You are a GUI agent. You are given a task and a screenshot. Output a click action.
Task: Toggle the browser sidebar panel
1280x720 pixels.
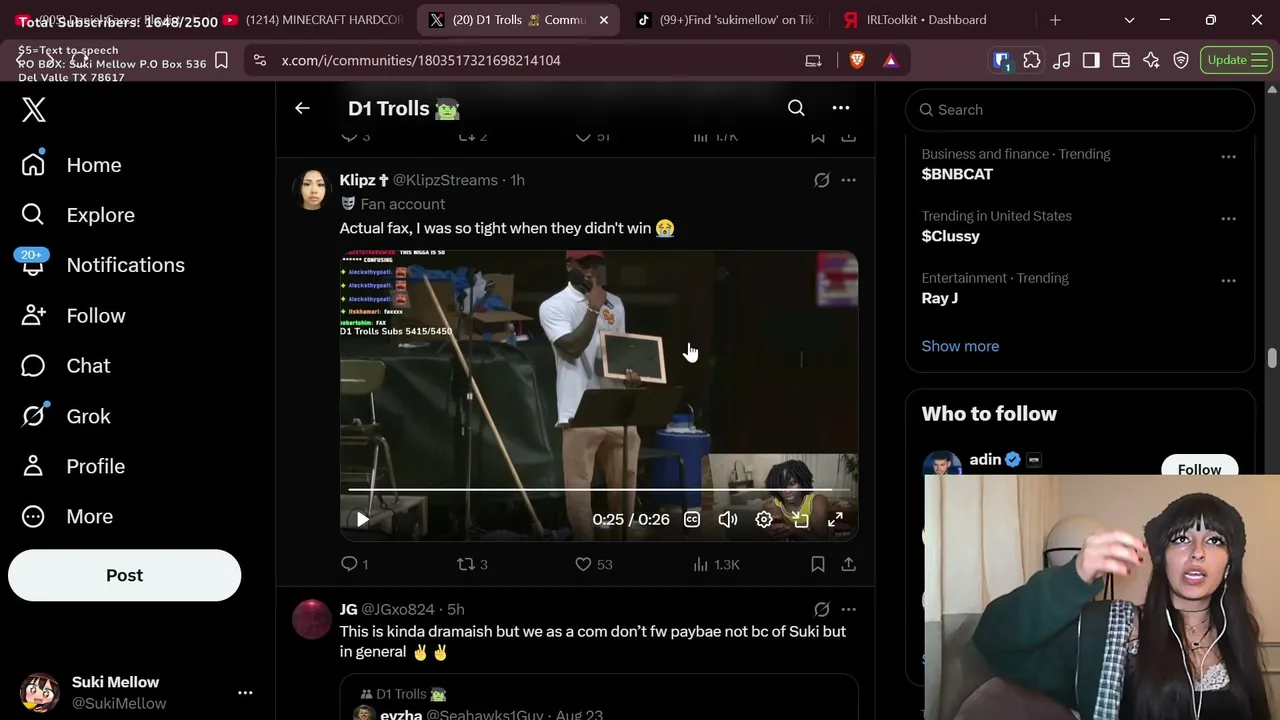tap(1091, 60)
